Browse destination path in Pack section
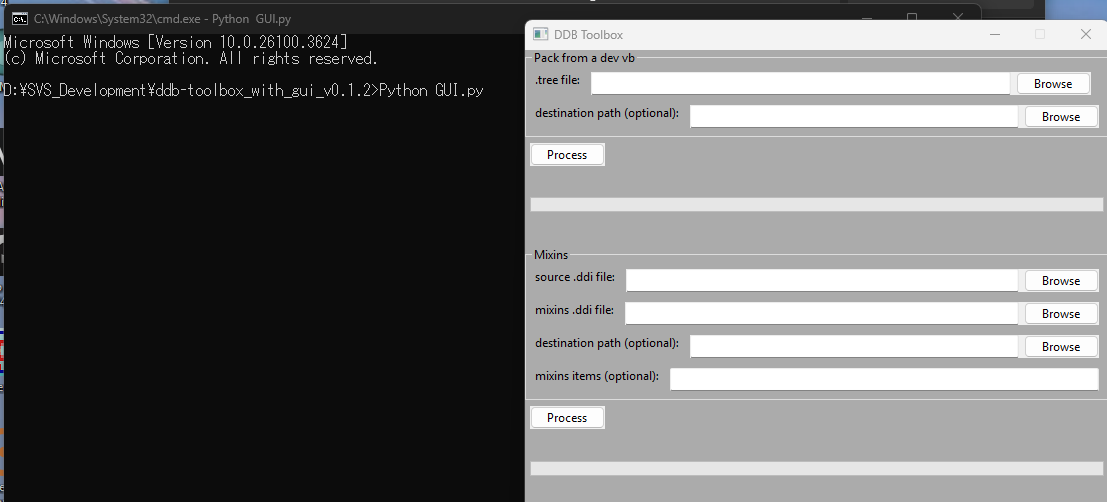 point(1060,117)
